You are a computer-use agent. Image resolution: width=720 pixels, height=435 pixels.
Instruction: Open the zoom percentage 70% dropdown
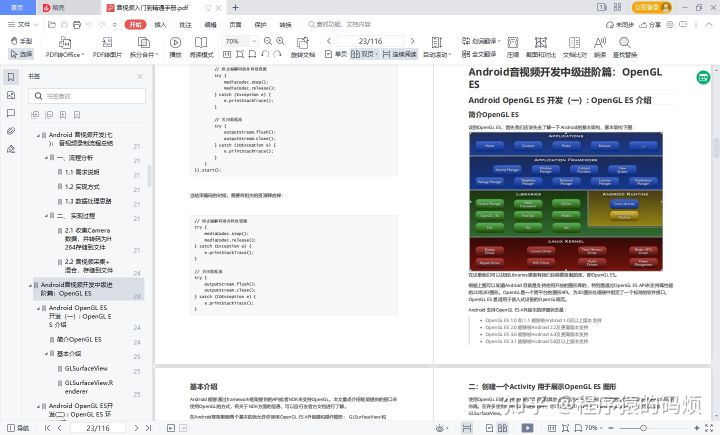tap(253, 41)
